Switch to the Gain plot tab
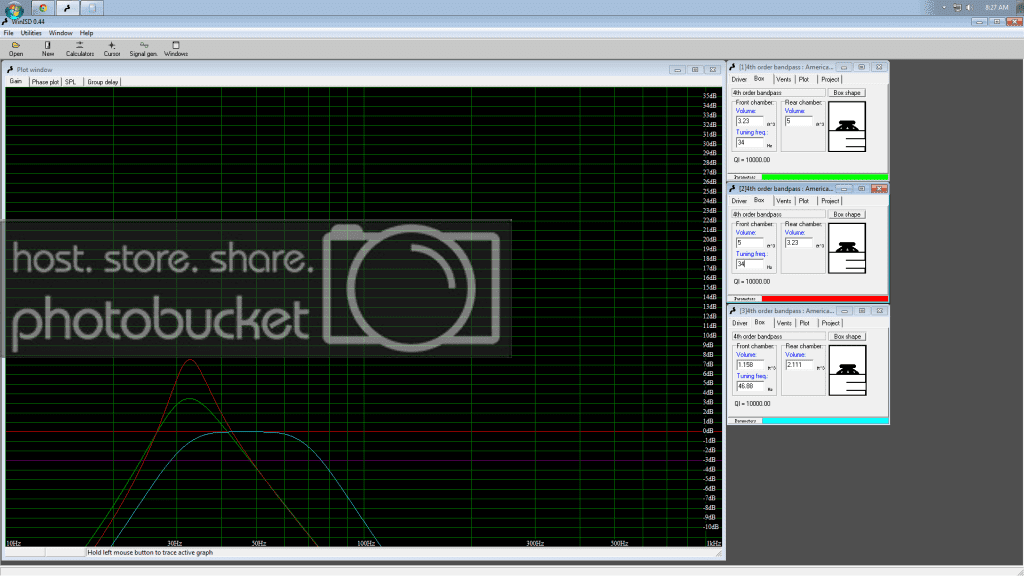The image size is (1024, 576). pos(16,82)
